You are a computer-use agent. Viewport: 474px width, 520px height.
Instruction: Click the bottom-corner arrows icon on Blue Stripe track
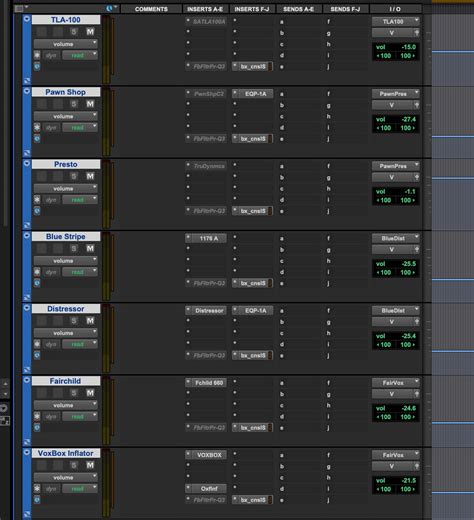tap(27, 297)
